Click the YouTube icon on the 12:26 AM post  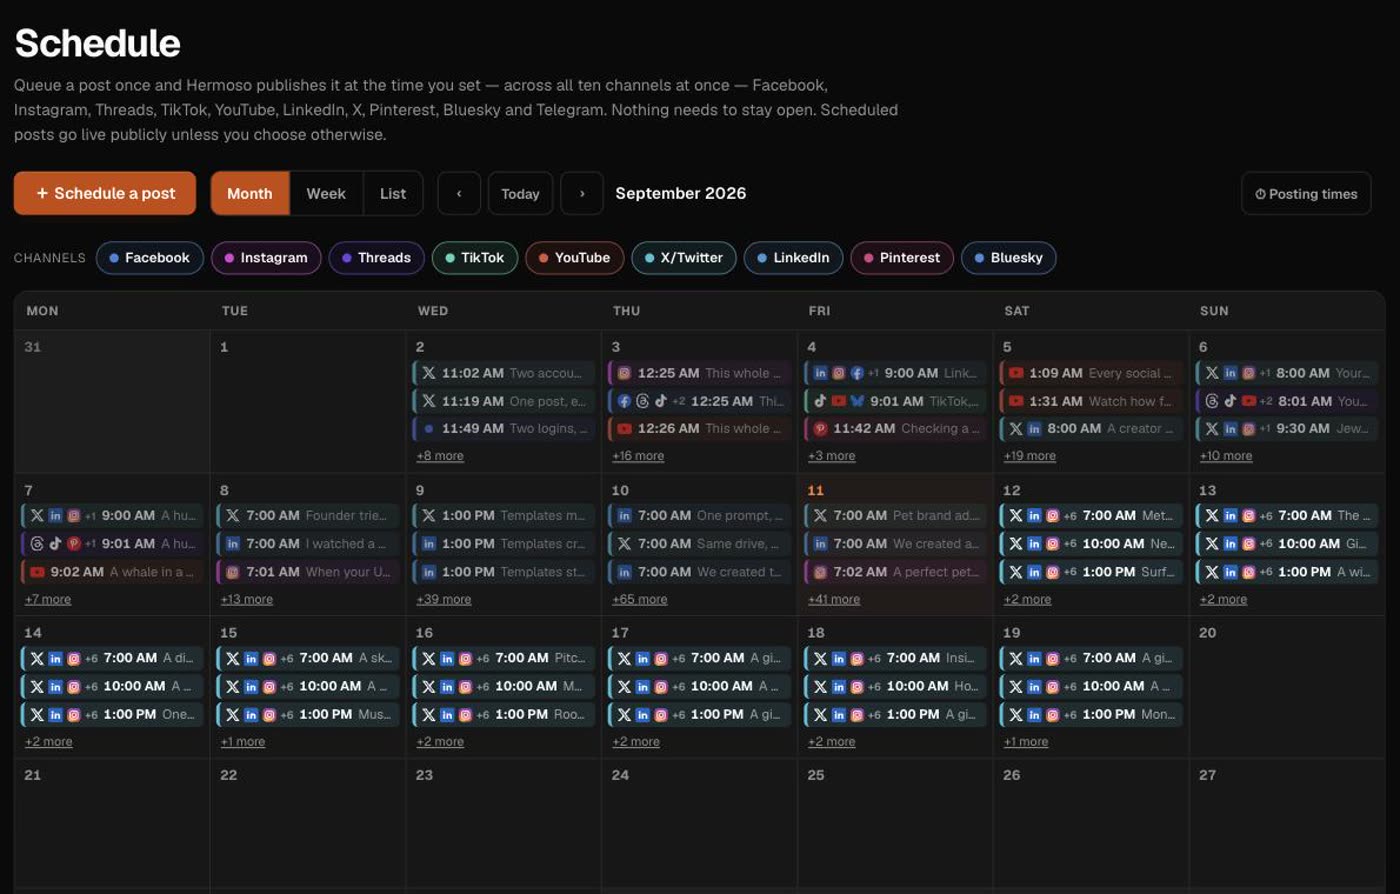tap(624, 429)
